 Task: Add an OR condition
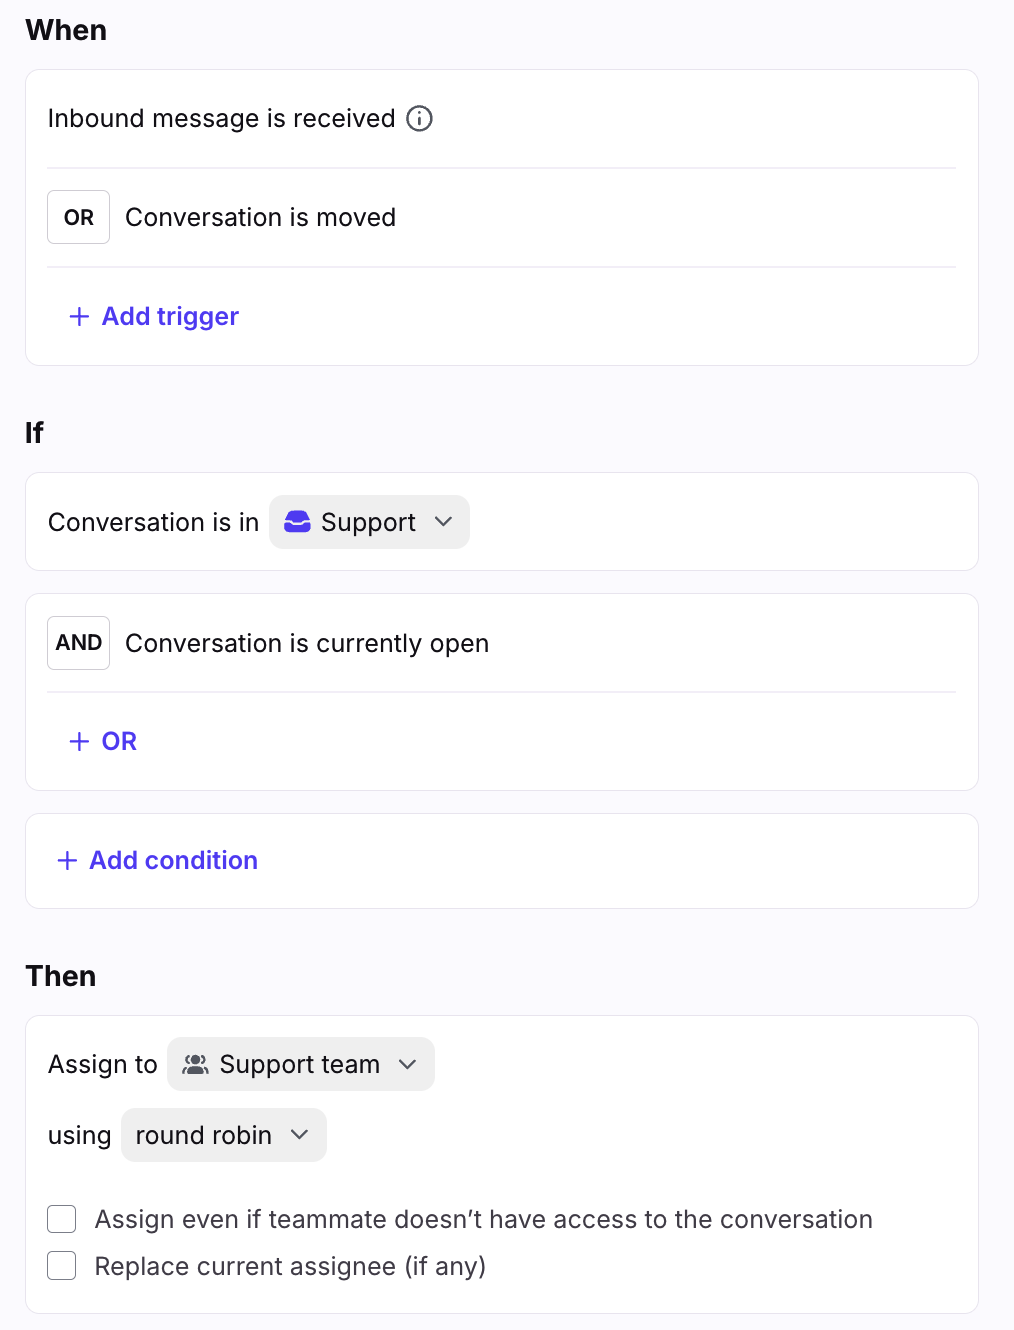[119, 742]
